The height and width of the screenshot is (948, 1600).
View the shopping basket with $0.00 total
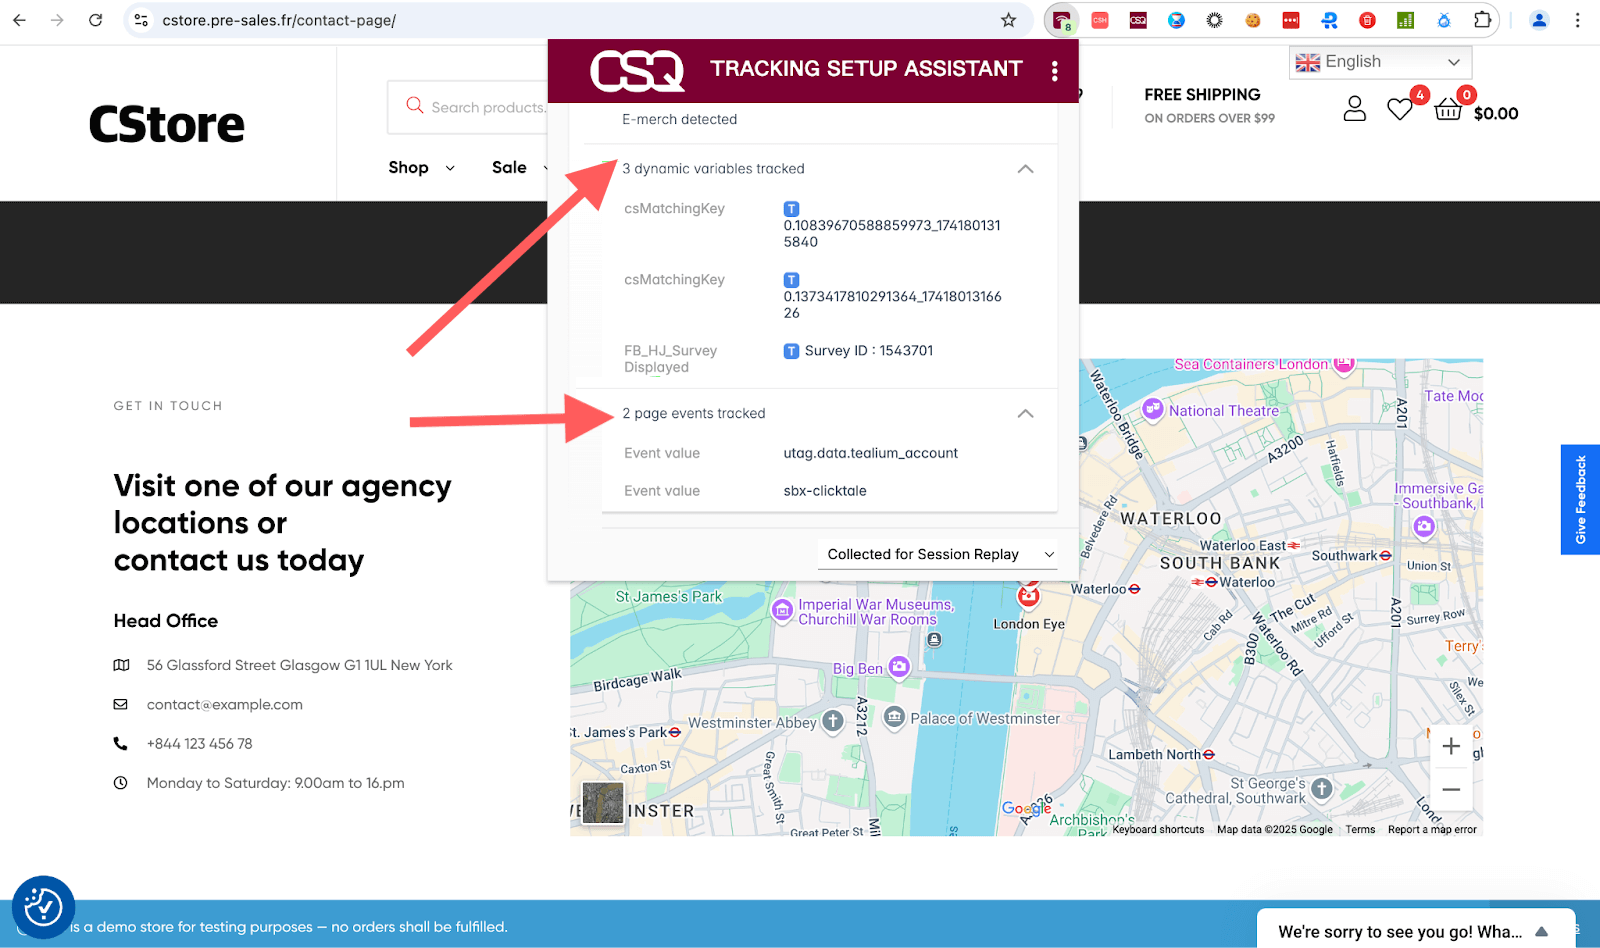[1449, 109]
